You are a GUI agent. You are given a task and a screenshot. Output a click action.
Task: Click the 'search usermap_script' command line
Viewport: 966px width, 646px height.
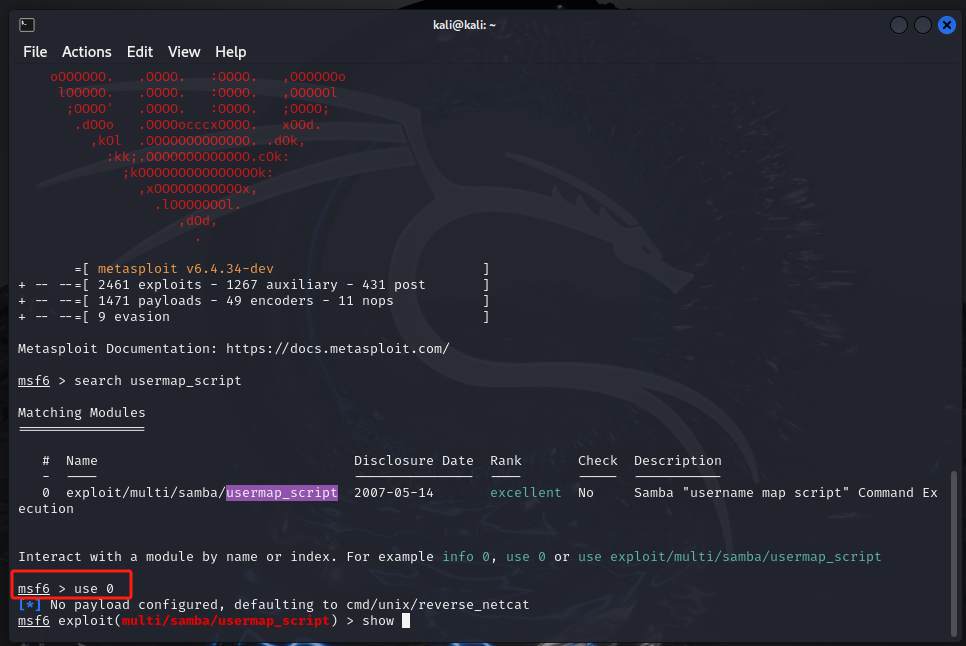click(158, 381)
